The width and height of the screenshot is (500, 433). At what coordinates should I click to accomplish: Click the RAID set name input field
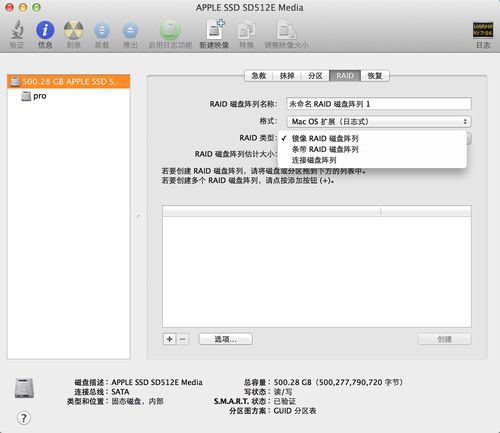379,104
